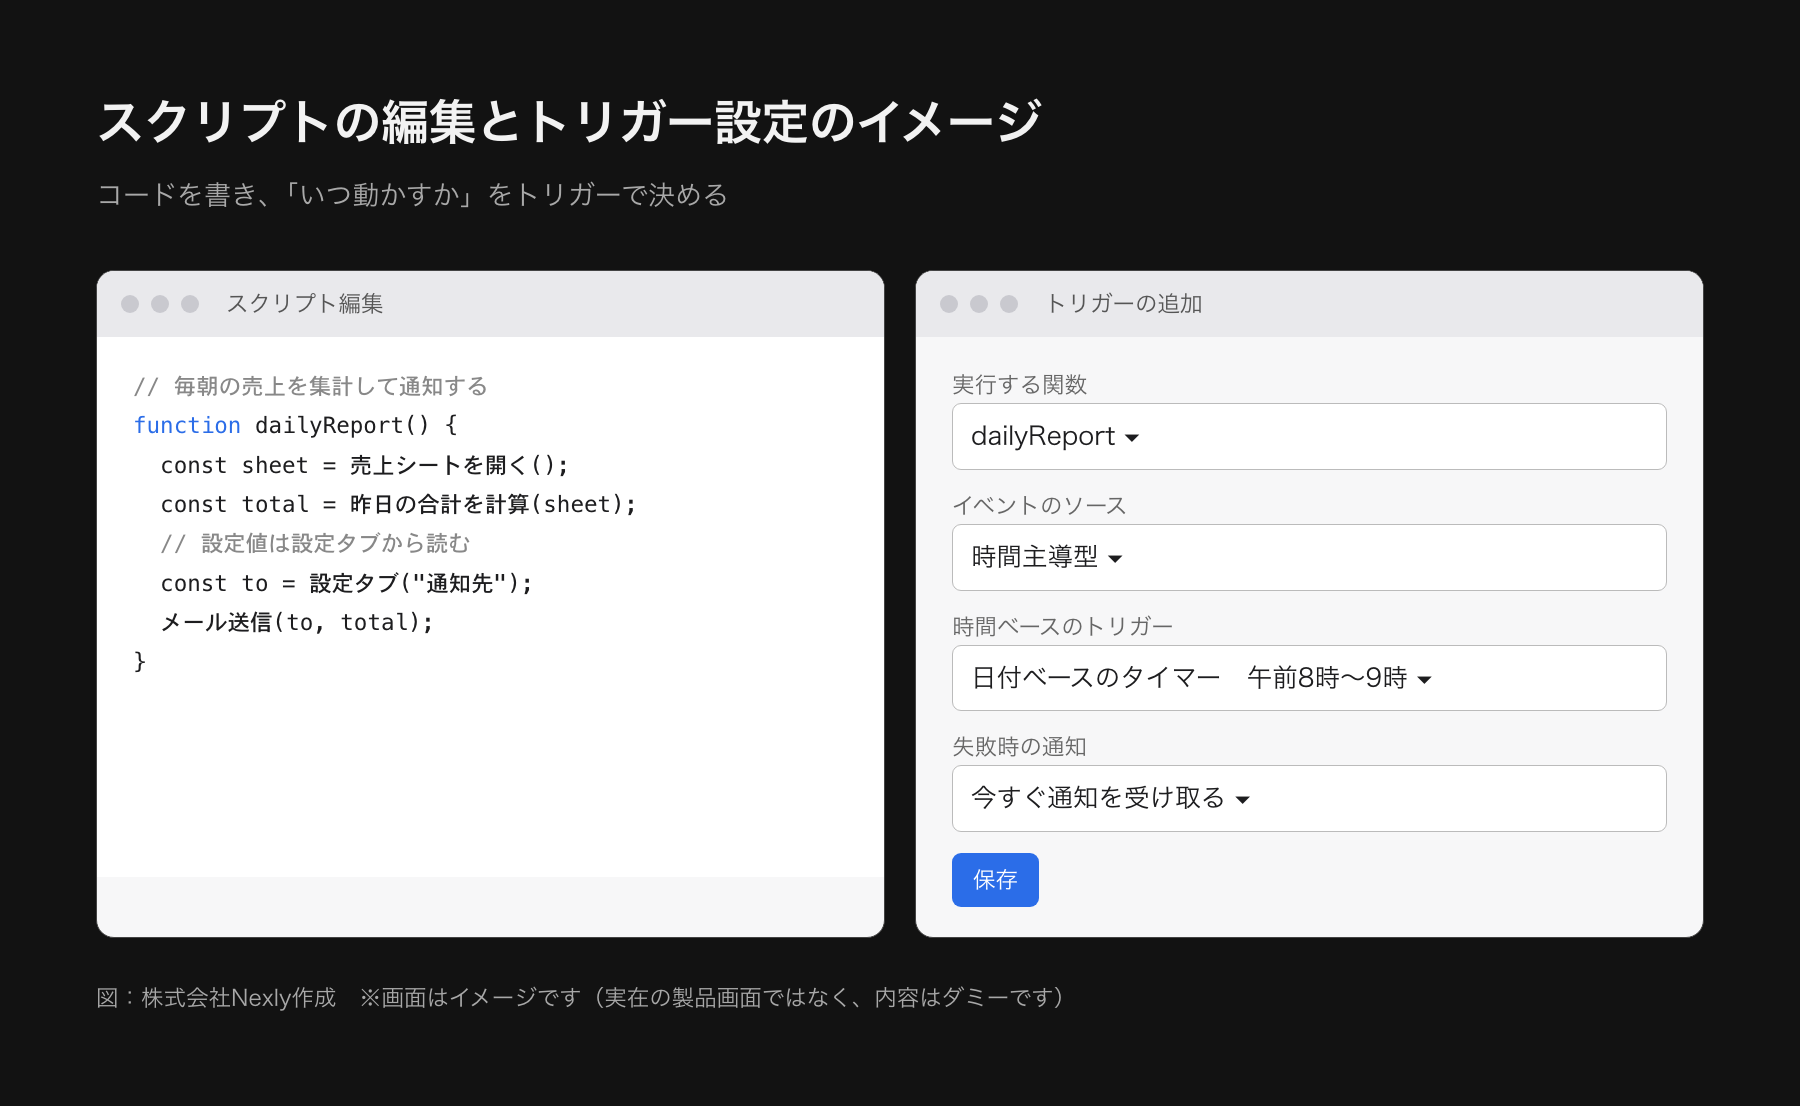Click the トリガーの追加 window title
1800x1106 pixels.
click(1124, 303)
